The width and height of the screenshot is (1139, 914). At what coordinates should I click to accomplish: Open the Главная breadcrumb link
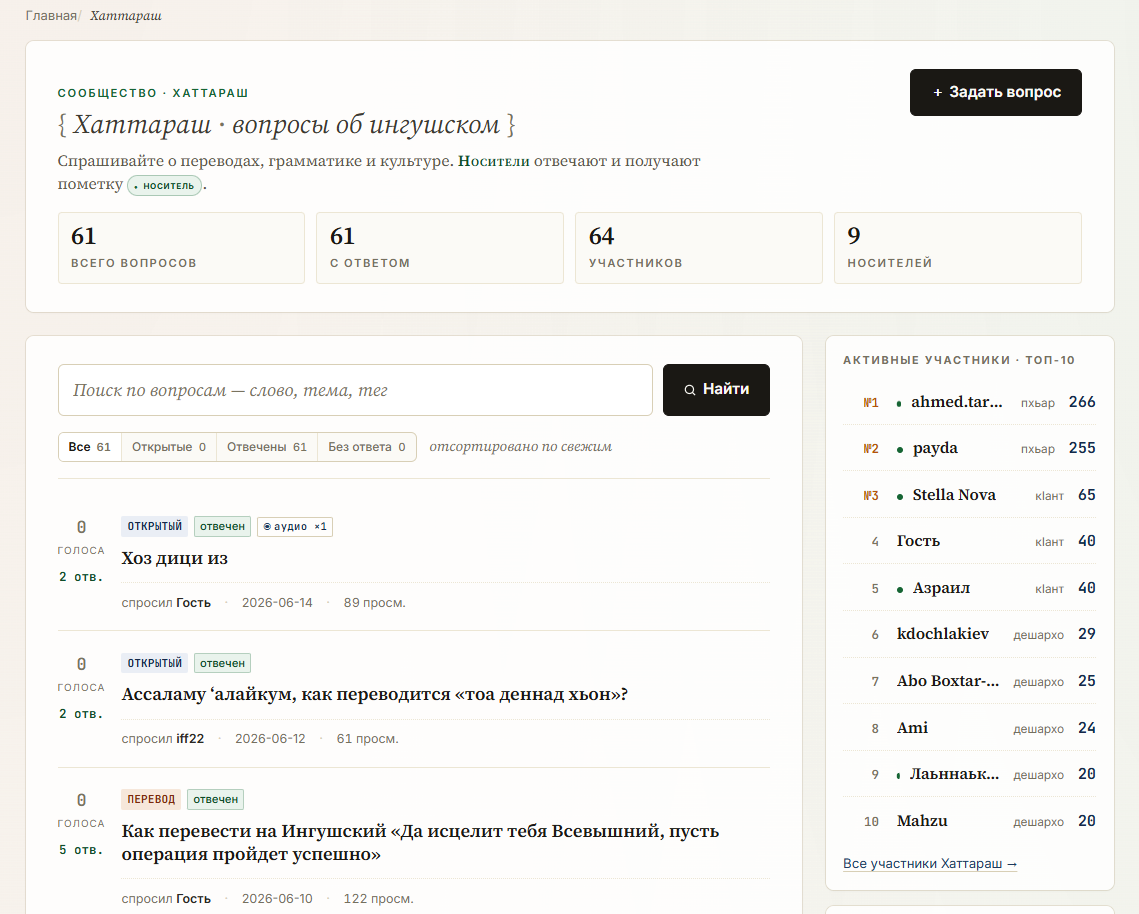[51, 15]
